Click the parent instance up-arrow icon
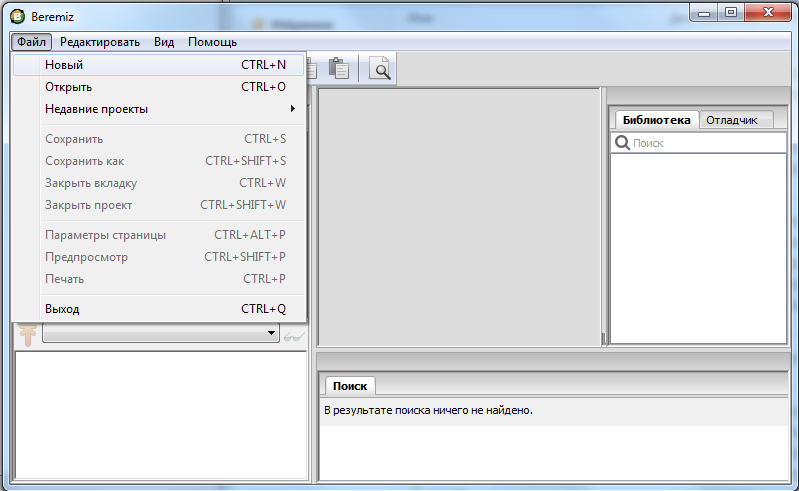 pos(27,335)
